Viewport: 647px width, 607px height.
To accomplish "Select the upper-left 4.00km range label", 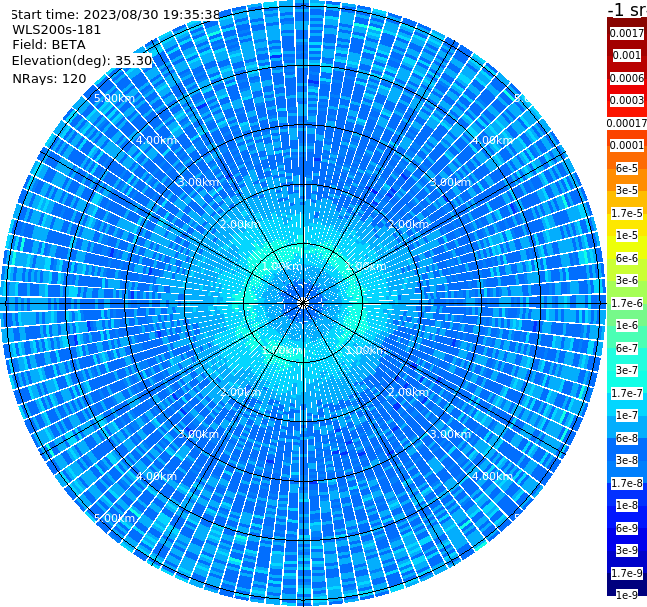I will (x=156, y=140).
